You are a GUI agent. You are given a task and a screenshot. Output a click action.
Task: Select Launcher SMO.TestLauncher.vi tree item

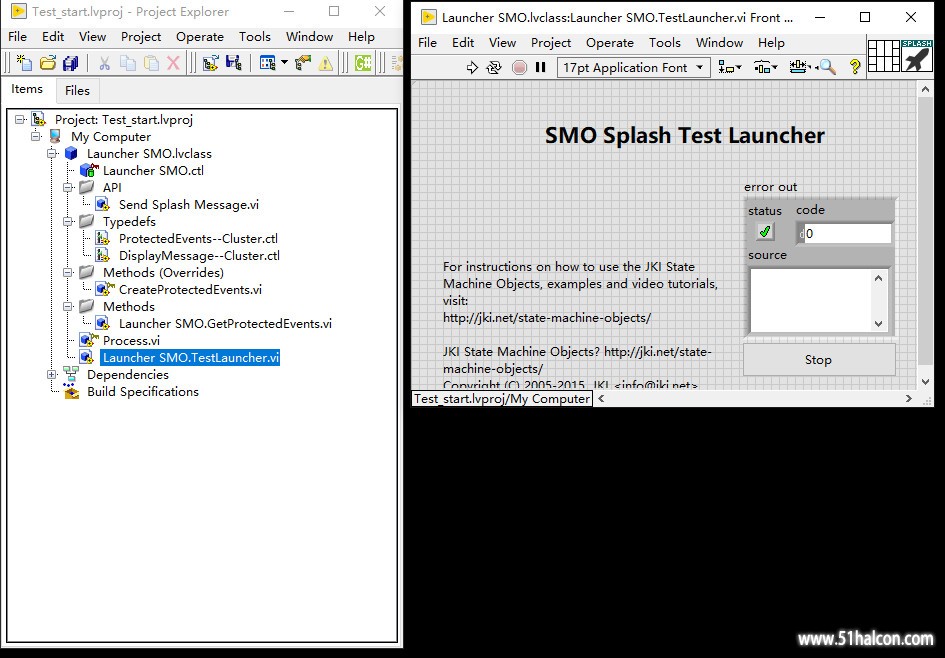[x=190, y=357]
